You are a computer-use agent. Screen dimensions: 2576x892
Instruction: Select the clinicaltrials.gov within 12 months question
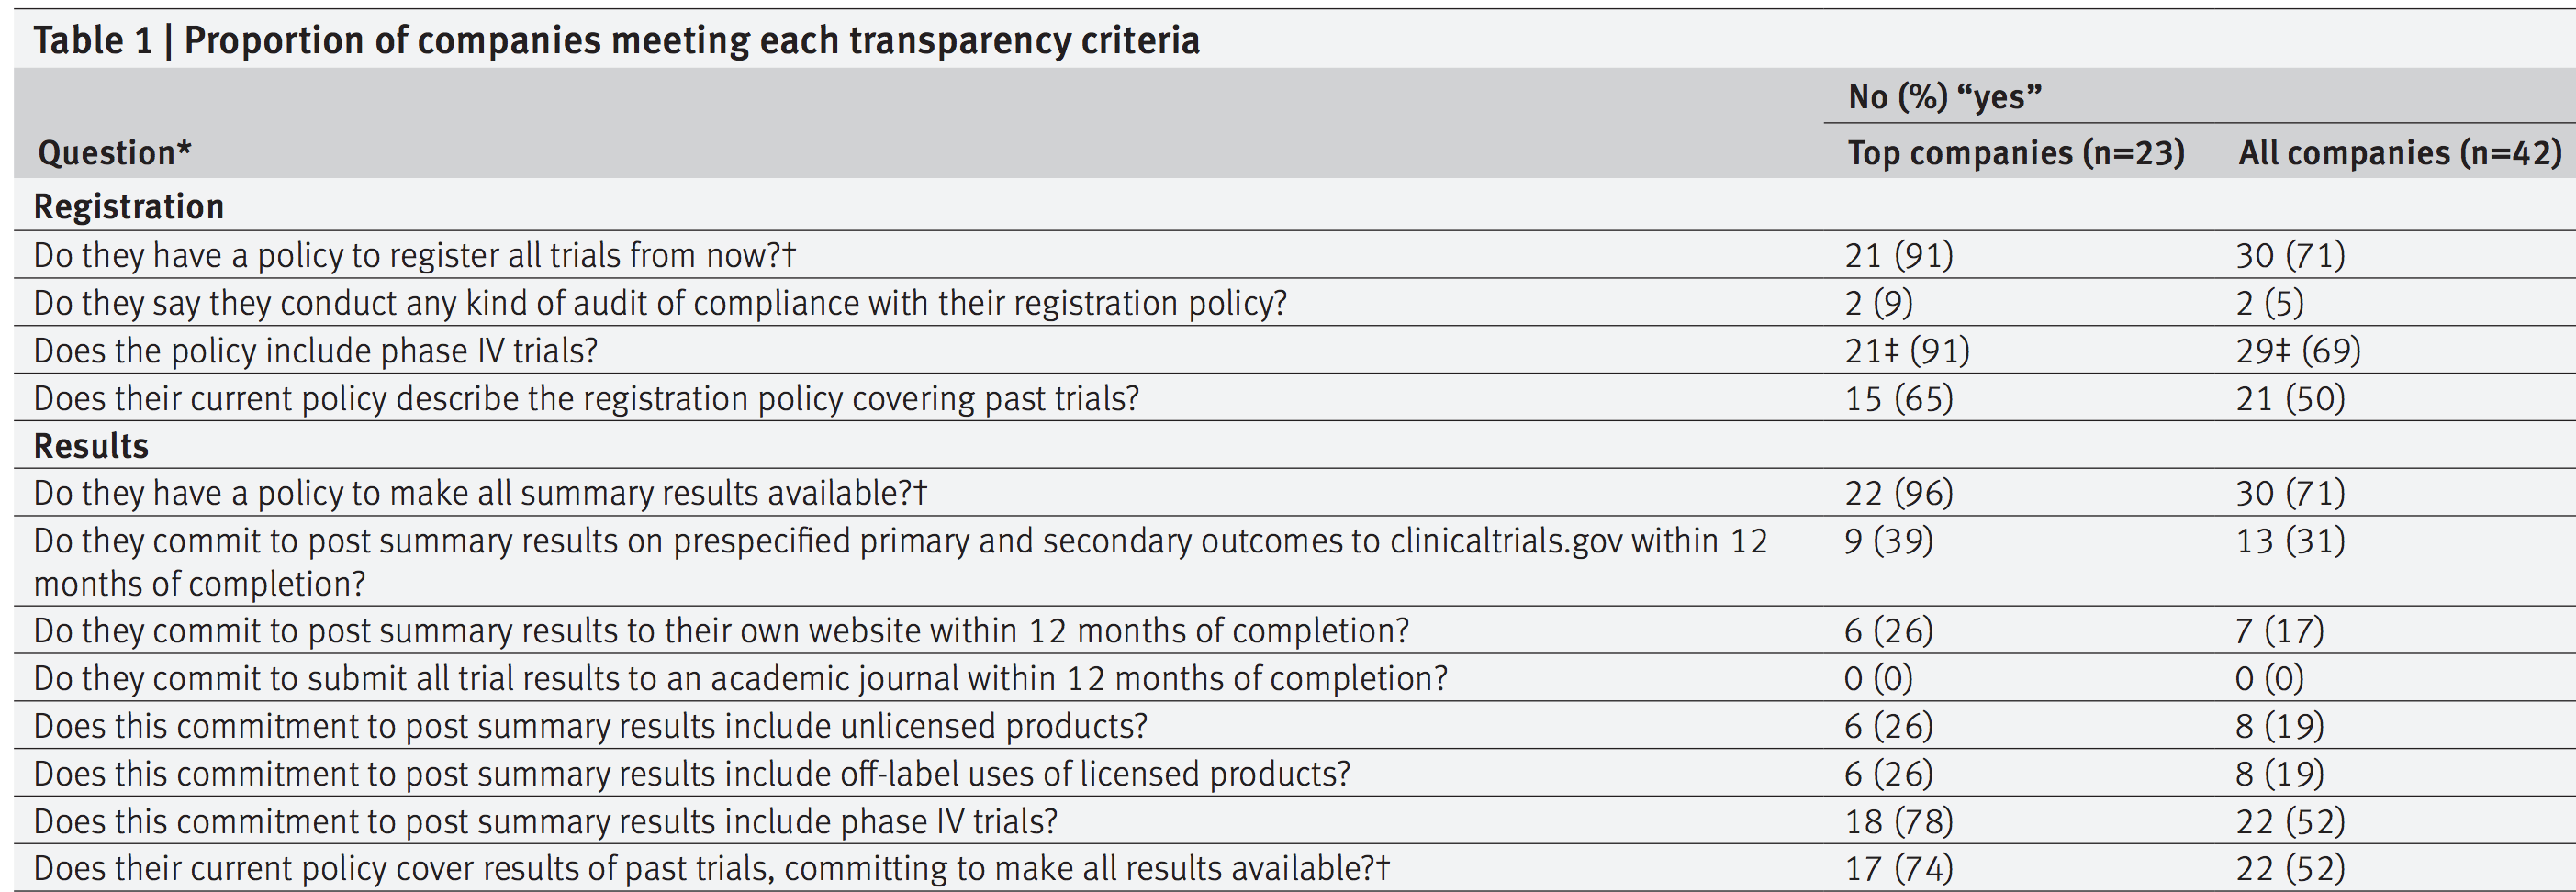click(900, 561)
